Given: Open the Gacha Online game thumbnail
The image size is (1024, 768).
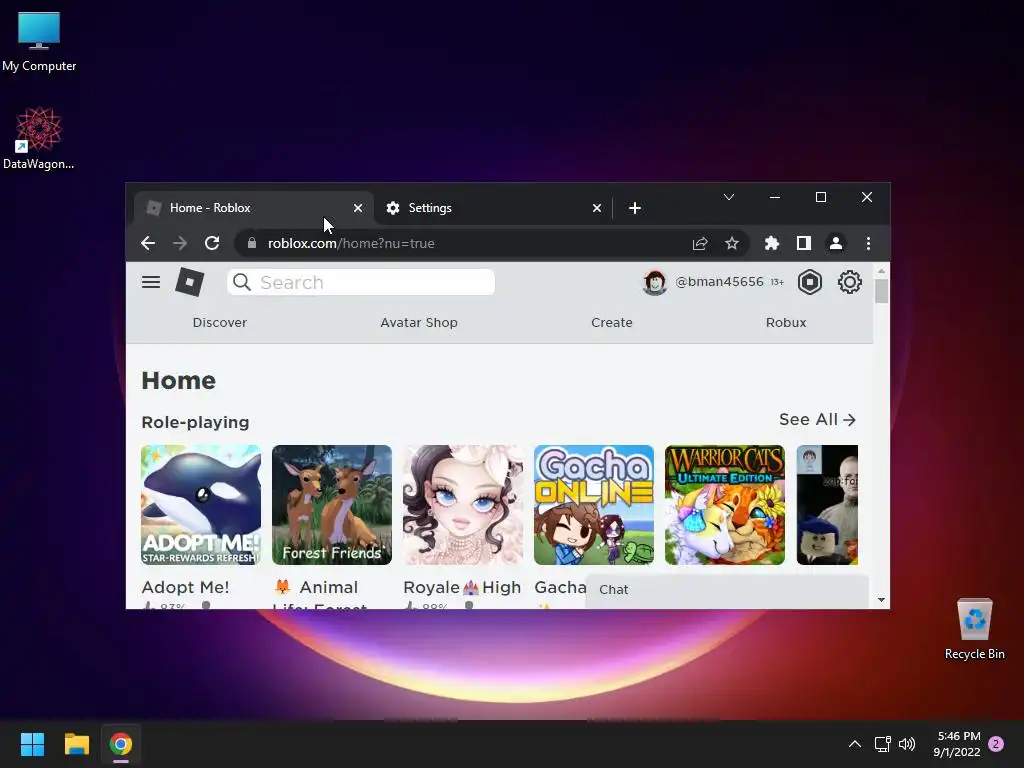Looking at the screenshot, I should coord(594,505).
